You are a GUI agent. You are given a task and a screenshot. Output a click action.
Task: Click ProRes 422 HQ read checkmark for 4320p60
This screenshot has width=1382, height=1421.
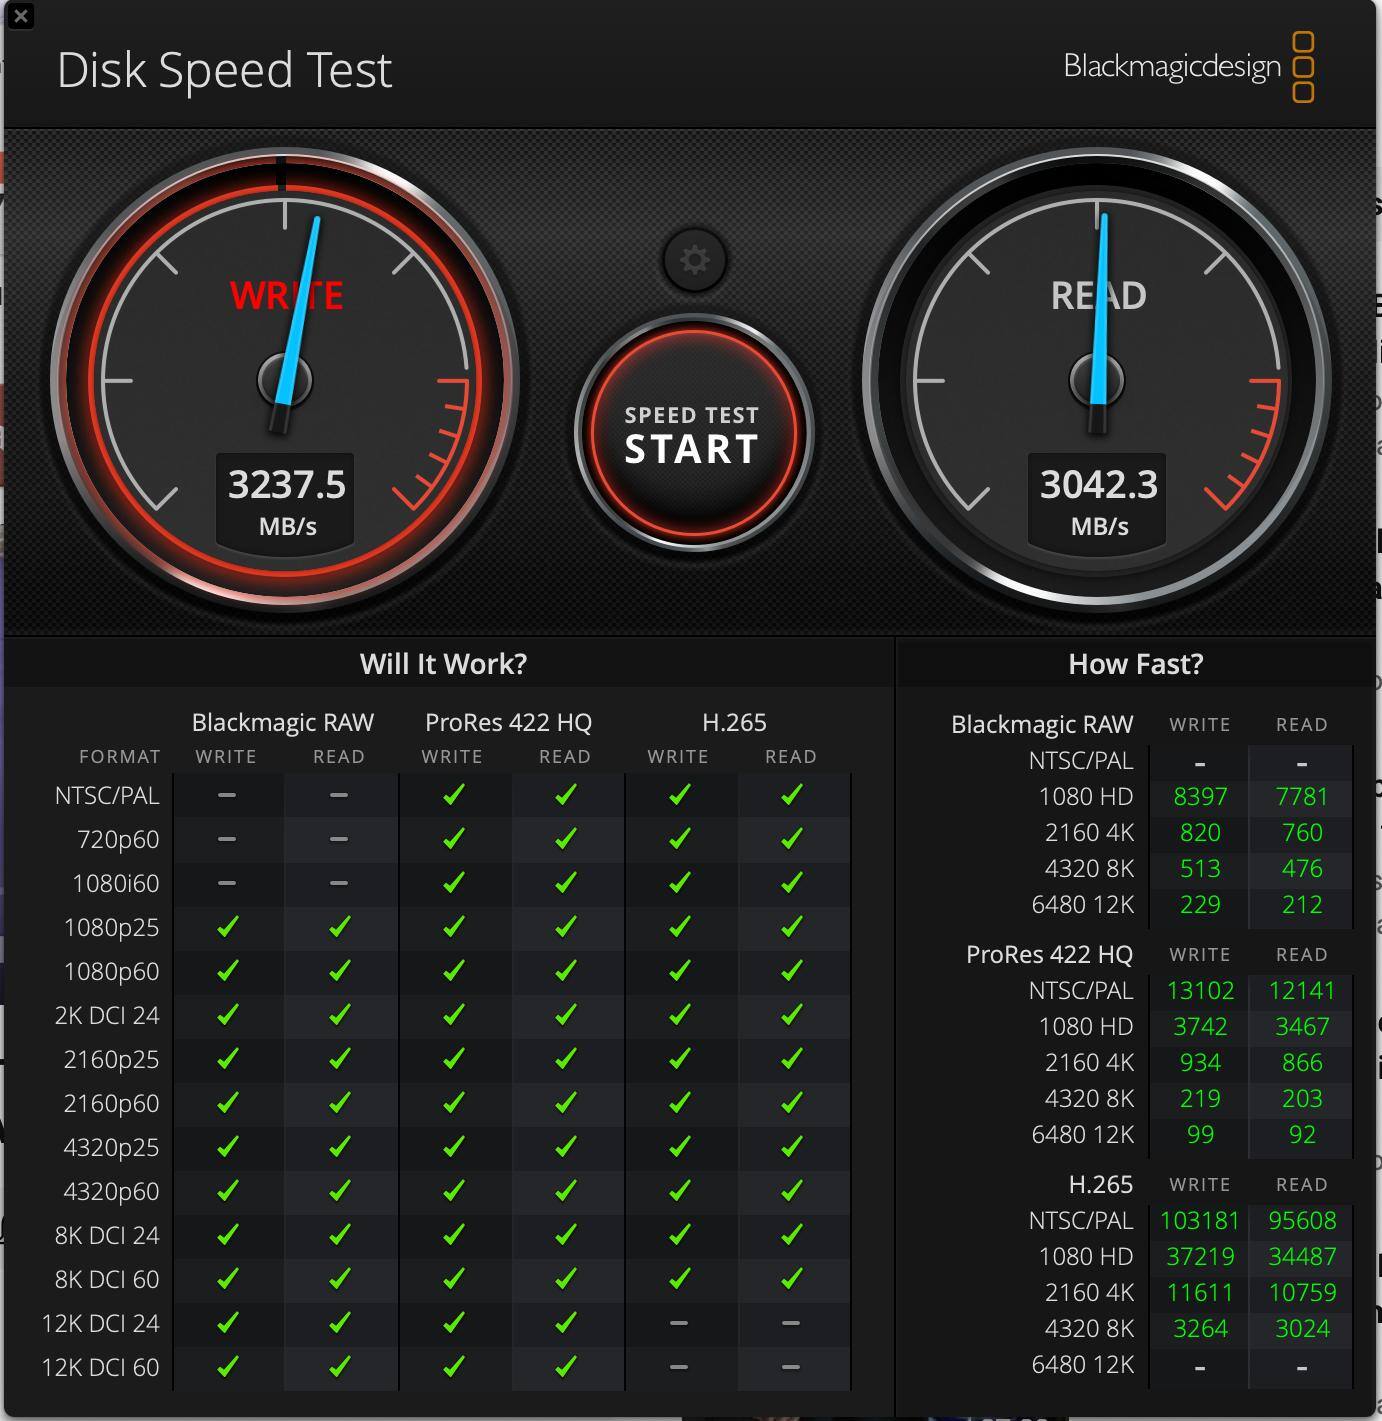pyautogui.click(x=565, y=1191)
